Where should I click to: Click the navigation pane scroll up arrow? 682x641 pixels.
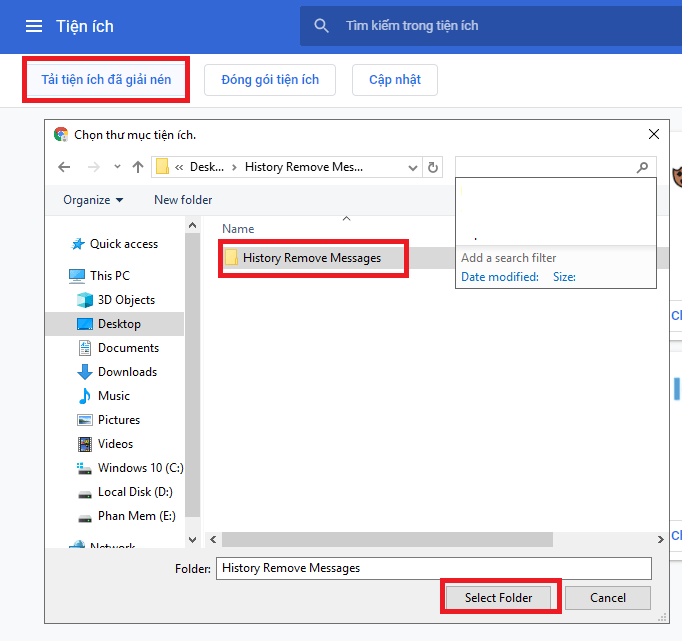[x=192, y=225]
